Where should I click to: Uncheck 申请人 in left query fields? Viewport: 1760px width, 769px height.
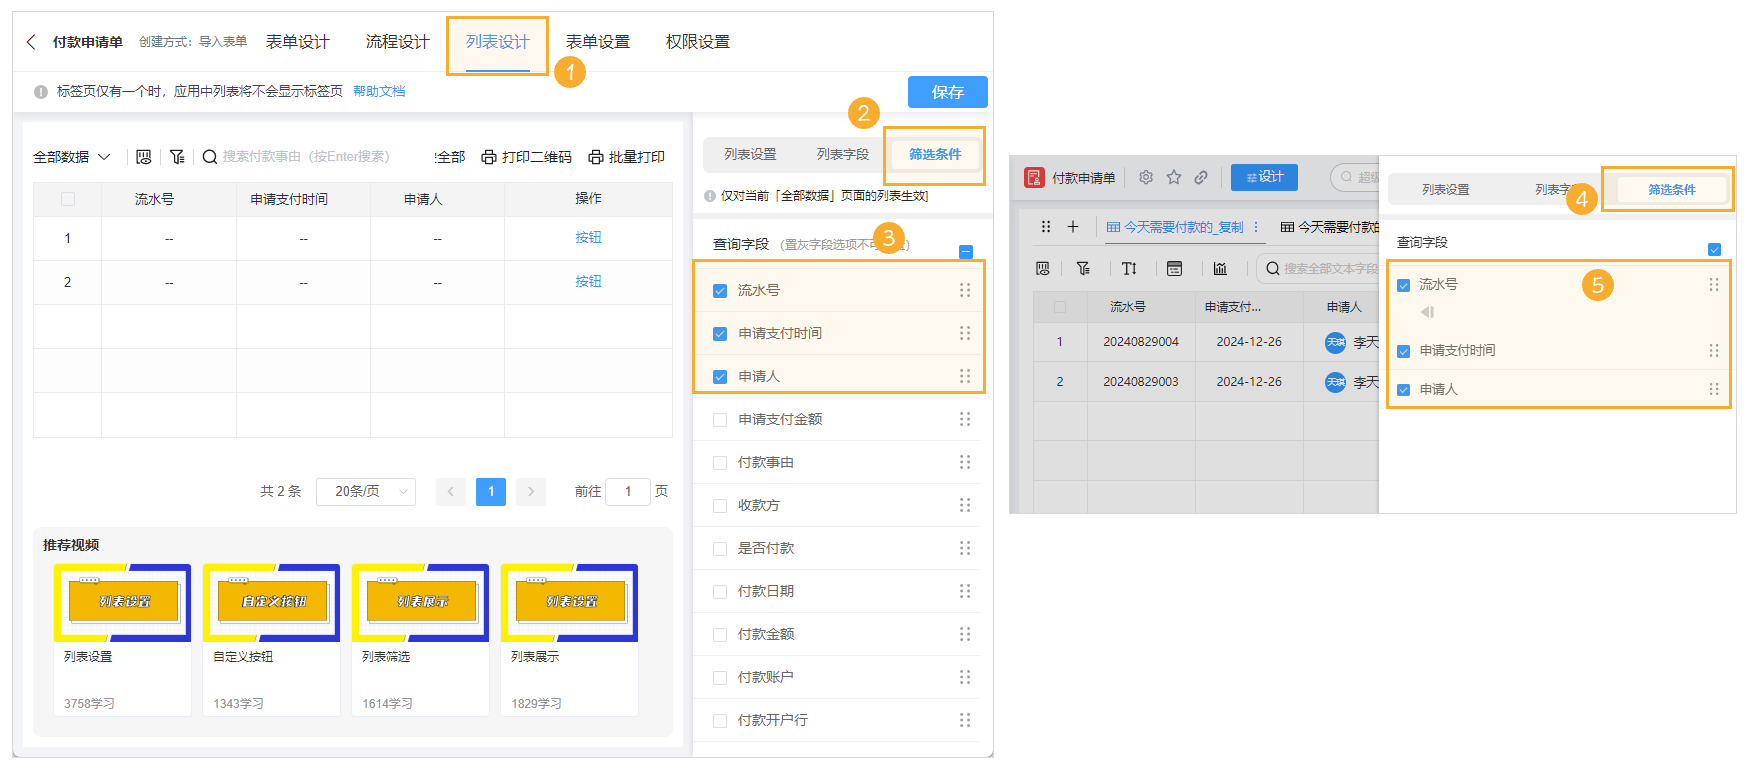[x=720, y=377]
